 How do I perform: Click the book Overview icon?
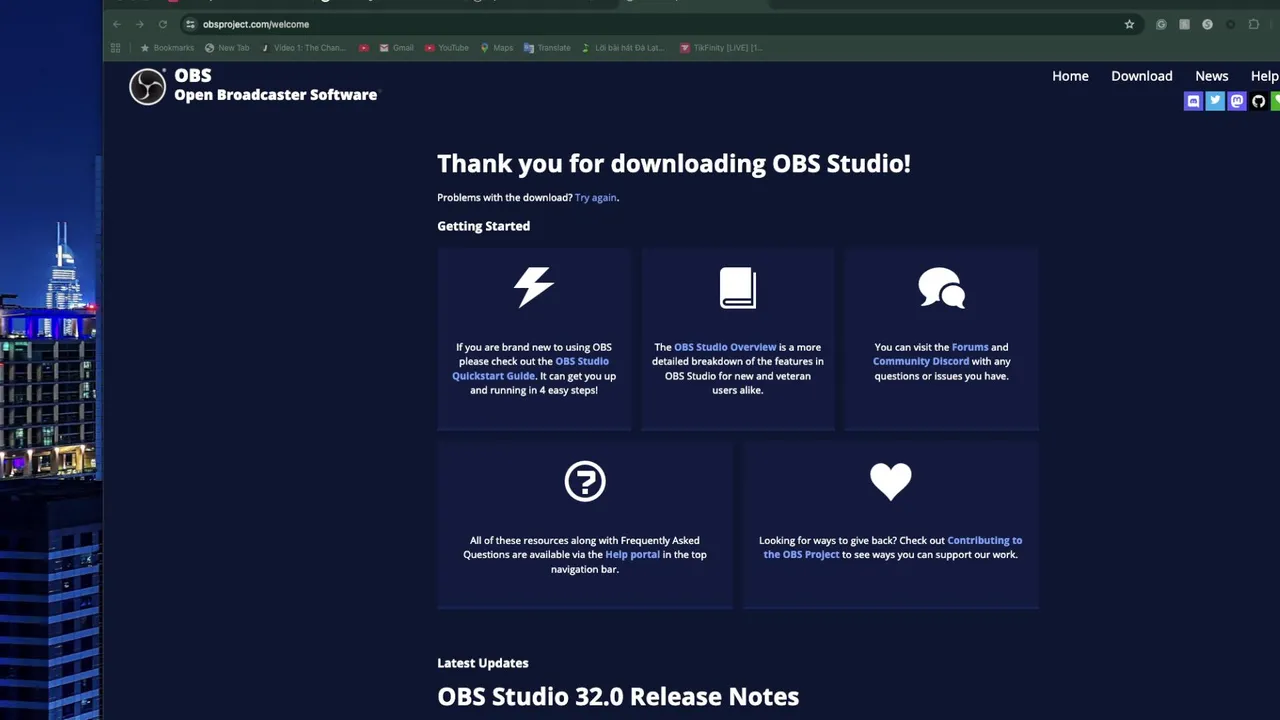[738, 288]
